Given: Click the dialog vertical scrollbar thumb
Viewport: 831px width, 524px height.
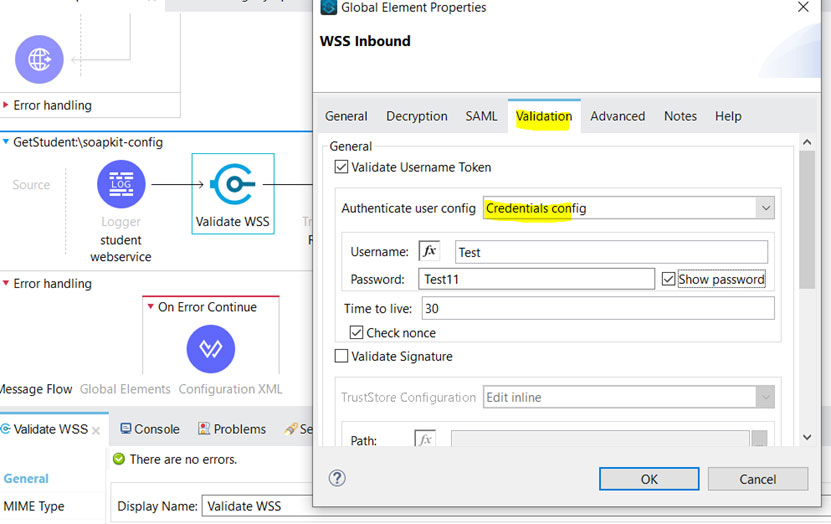Looking at the screenshot, I should pos(807,219).
